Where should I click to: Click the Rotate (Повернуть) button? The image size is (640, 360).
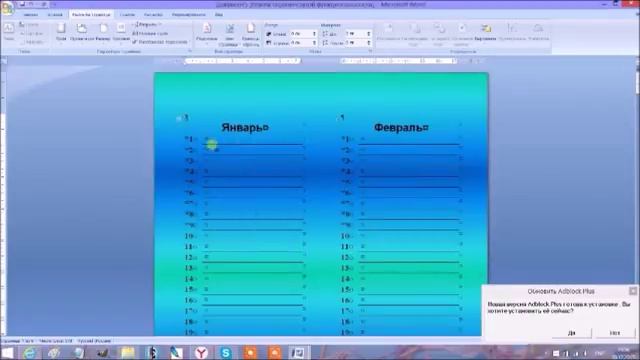[538, 32]
